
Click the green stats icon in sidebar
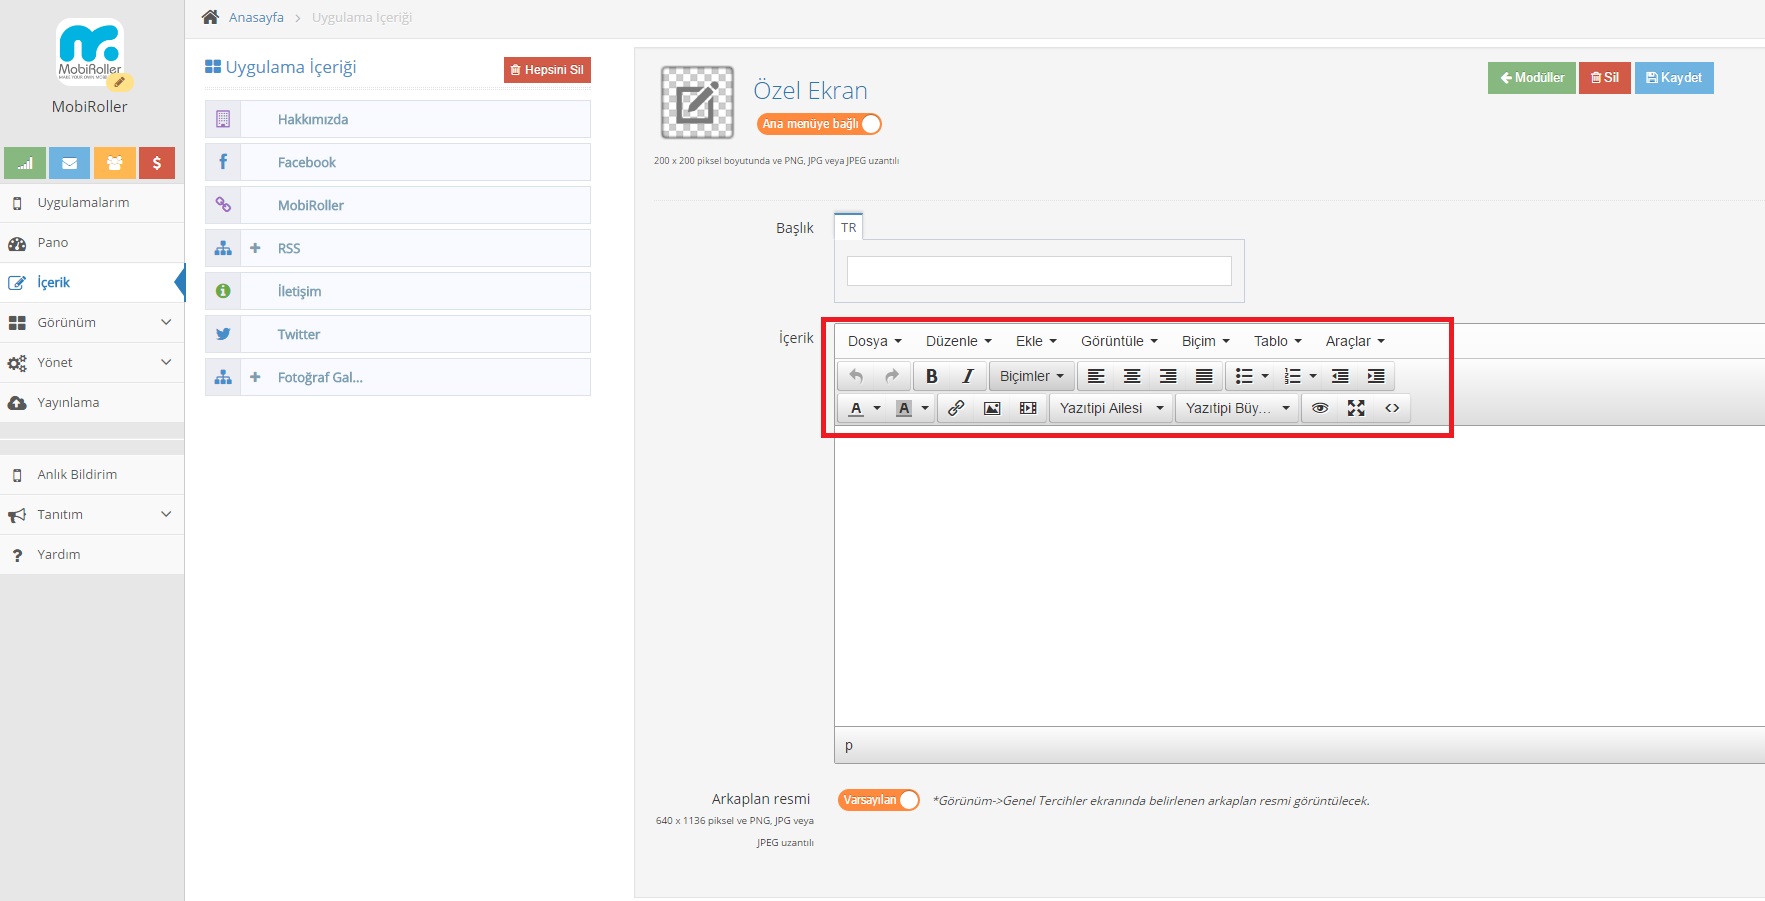click(x=25, y=163)
